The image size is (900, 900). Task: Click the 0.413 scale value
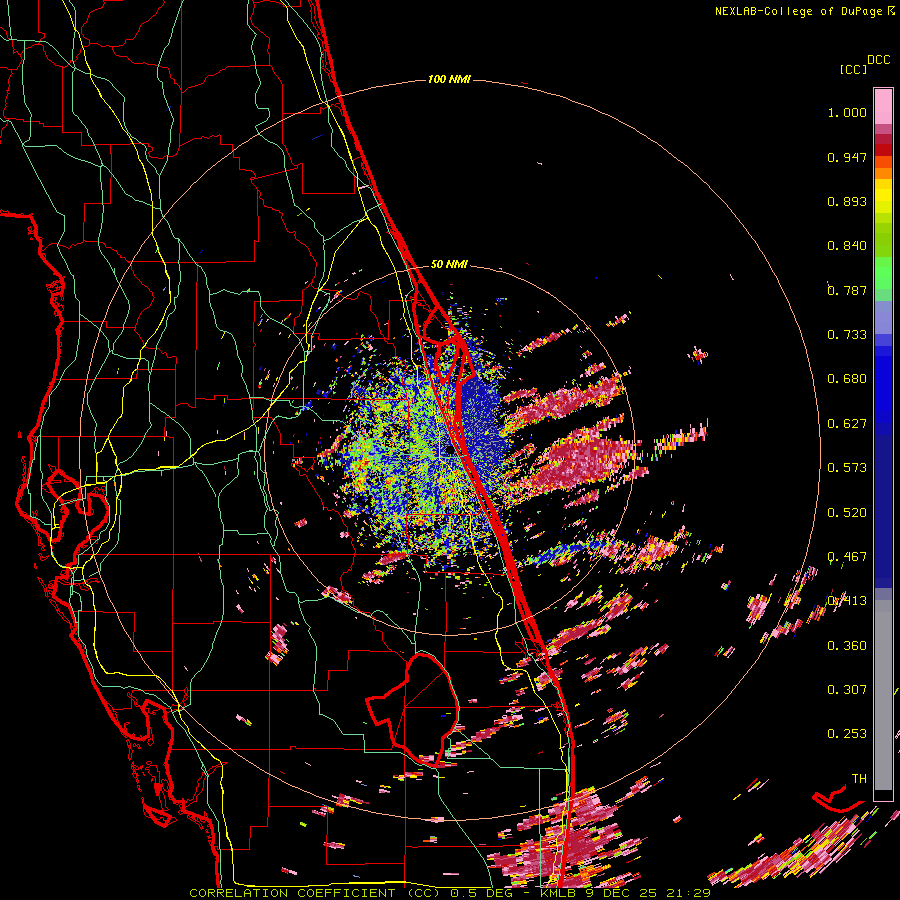click(847, 601)
